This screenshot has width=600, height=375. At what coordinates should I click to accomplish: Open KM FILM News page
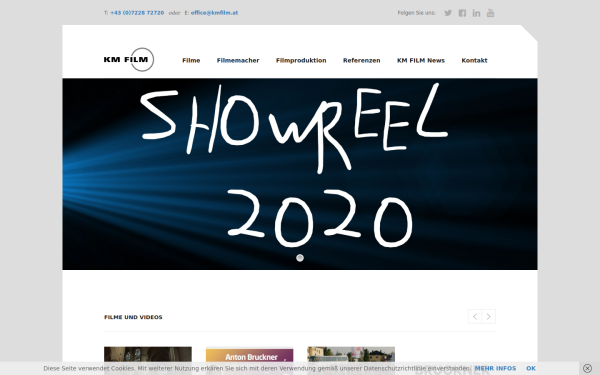click(421, 60)
